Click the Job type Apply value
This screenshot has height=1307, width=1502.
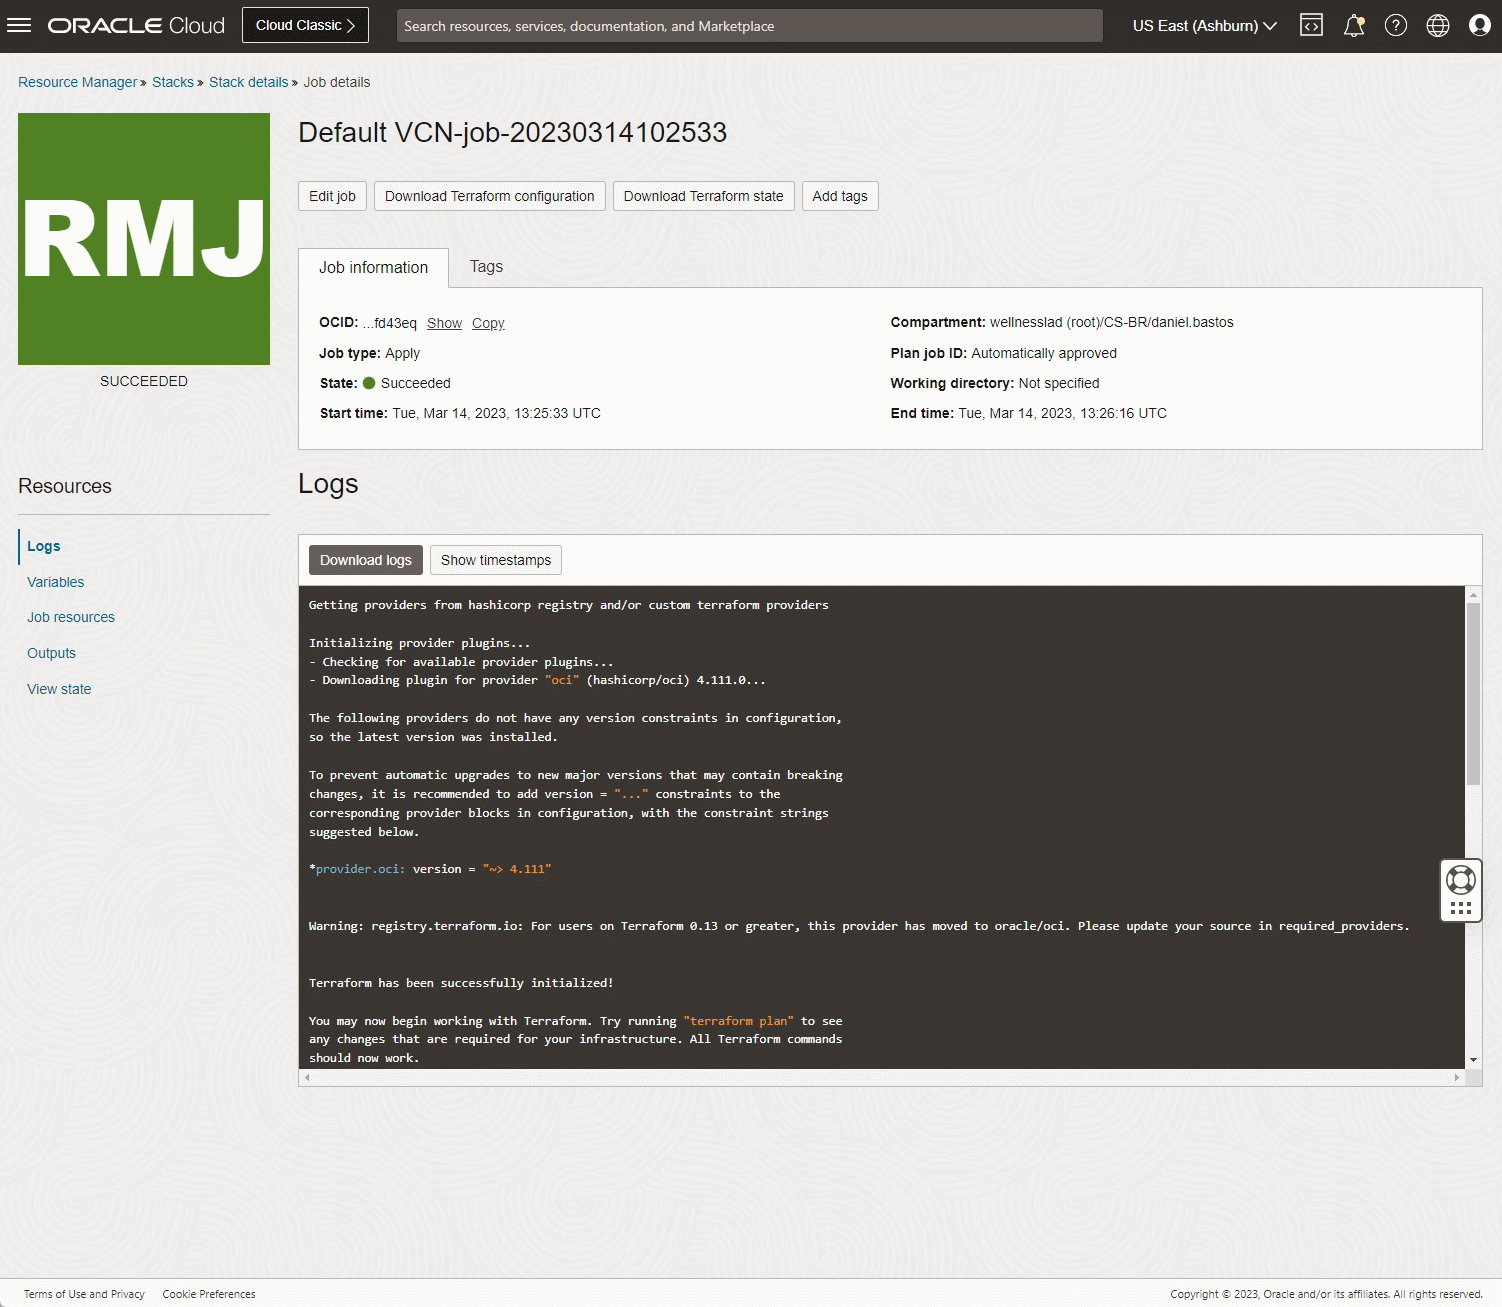click(x=403, y=353)
